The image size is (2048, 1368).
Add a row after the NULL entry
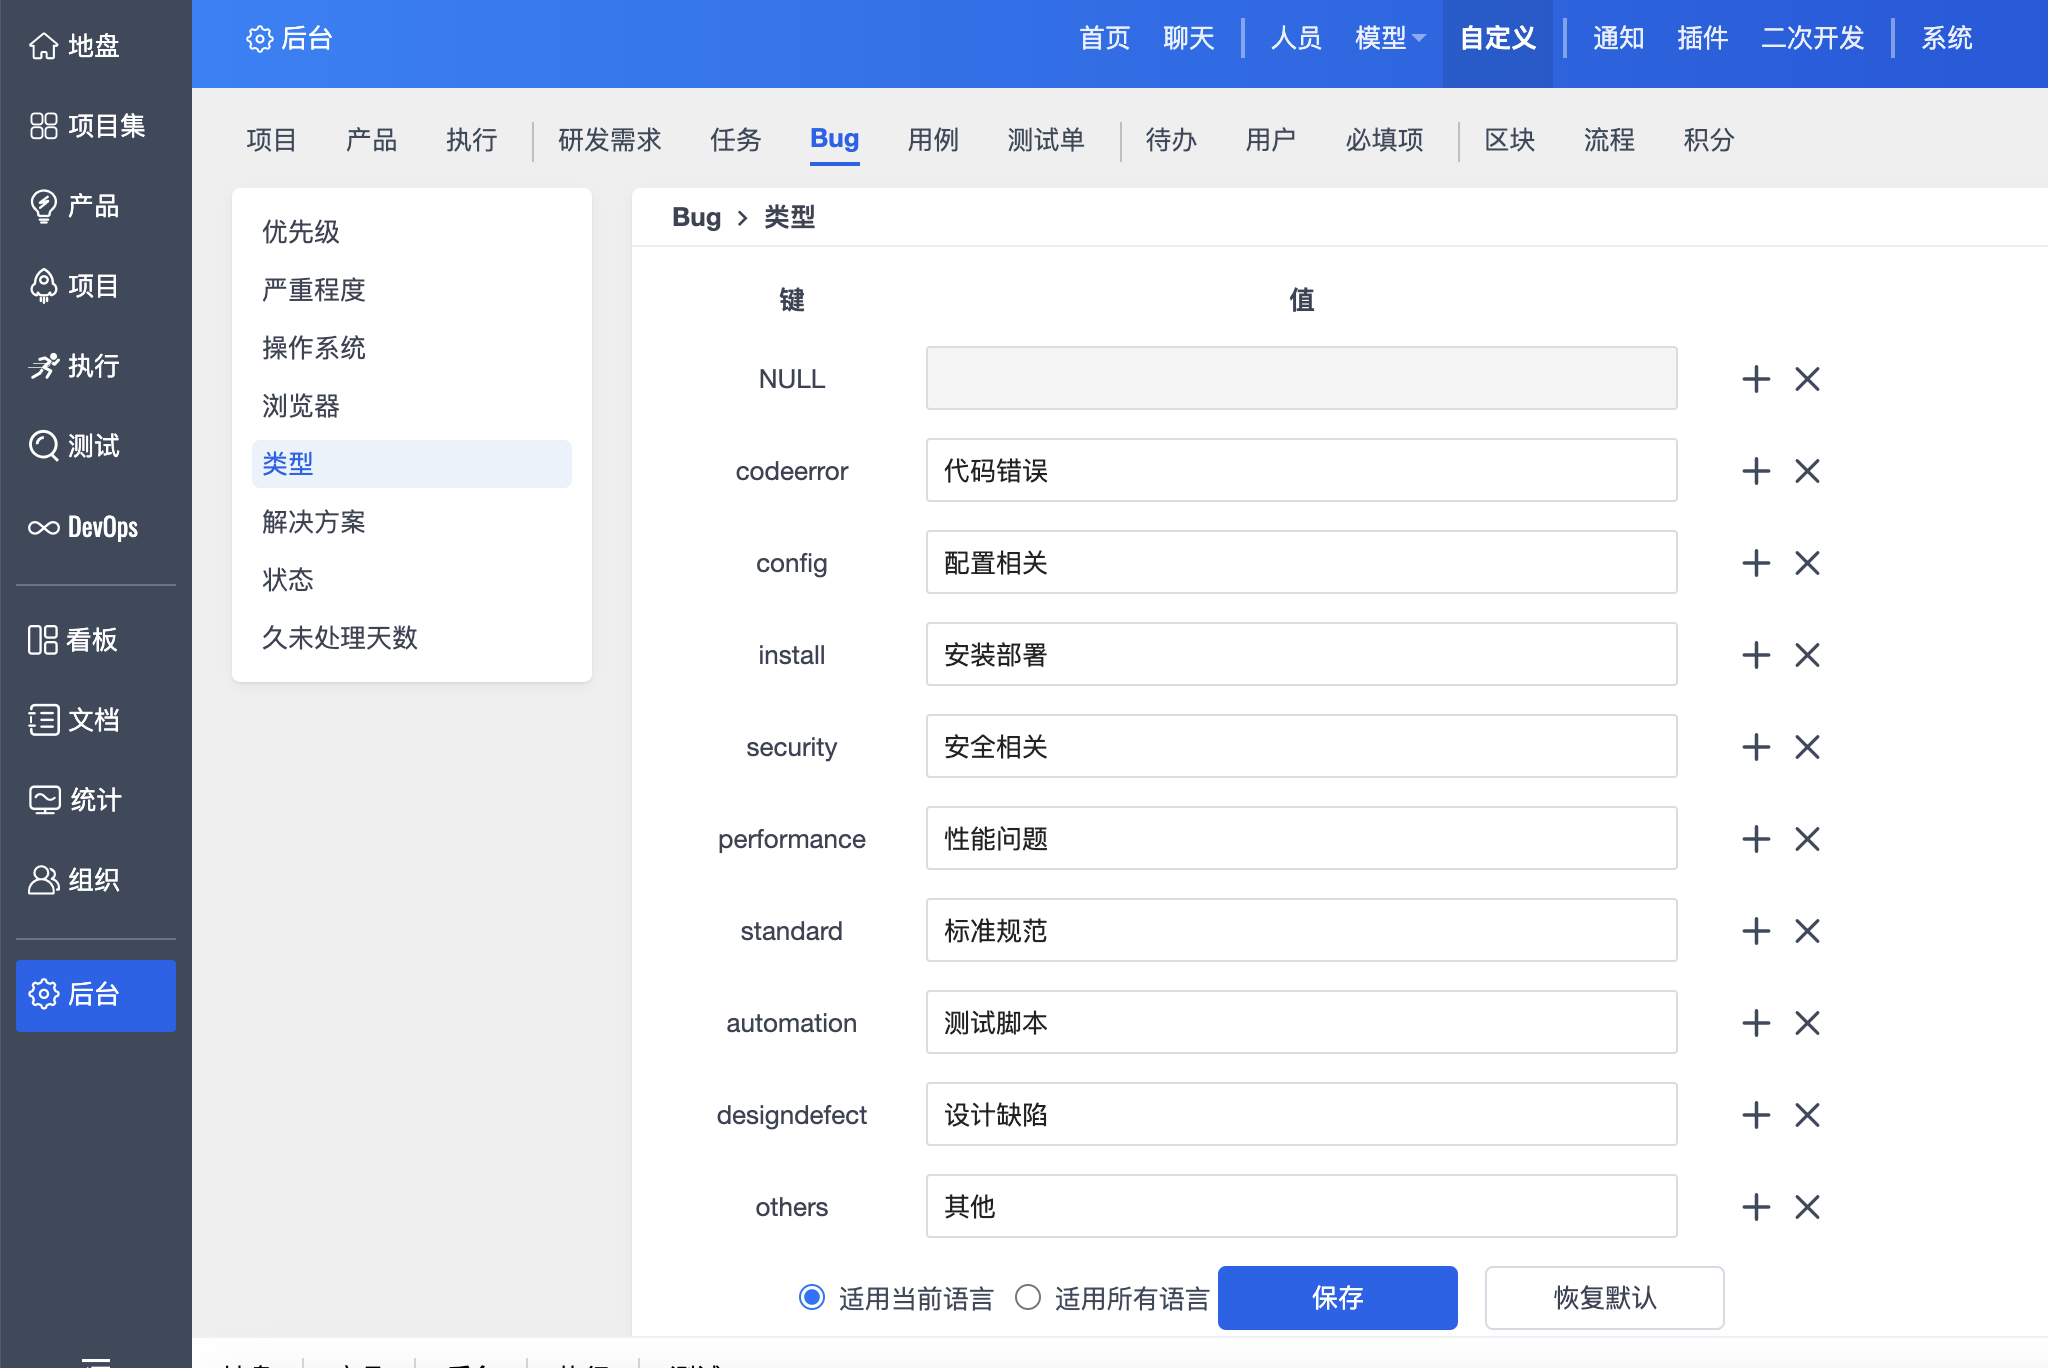coord(1756,379)
